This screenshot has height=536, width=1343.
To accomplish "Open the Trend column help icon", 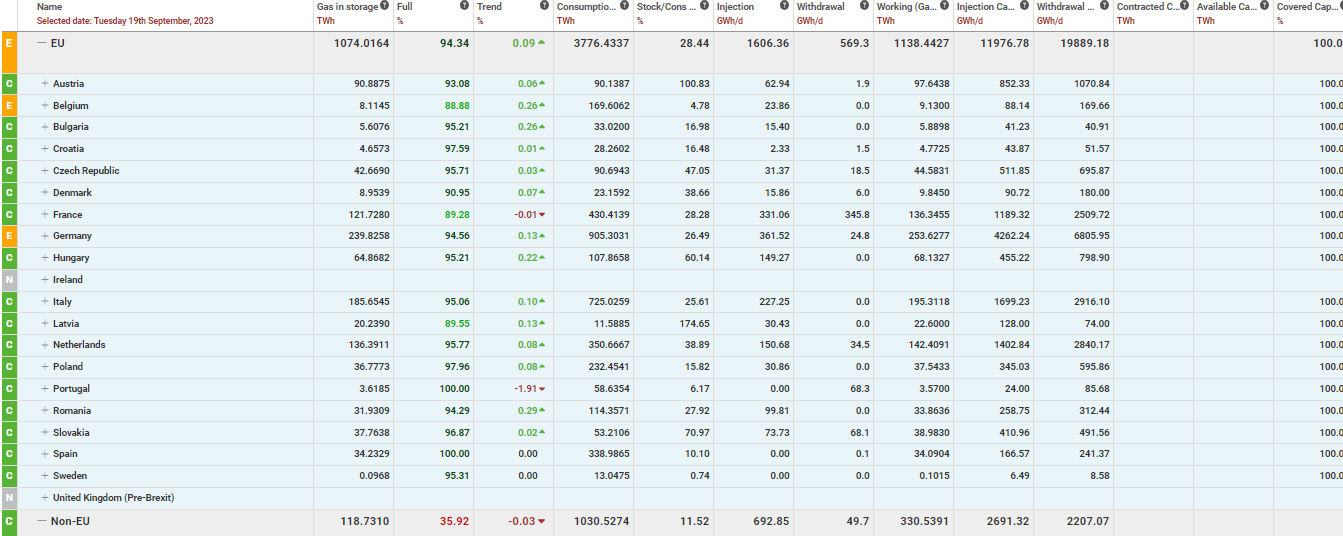I will [544, 6].
